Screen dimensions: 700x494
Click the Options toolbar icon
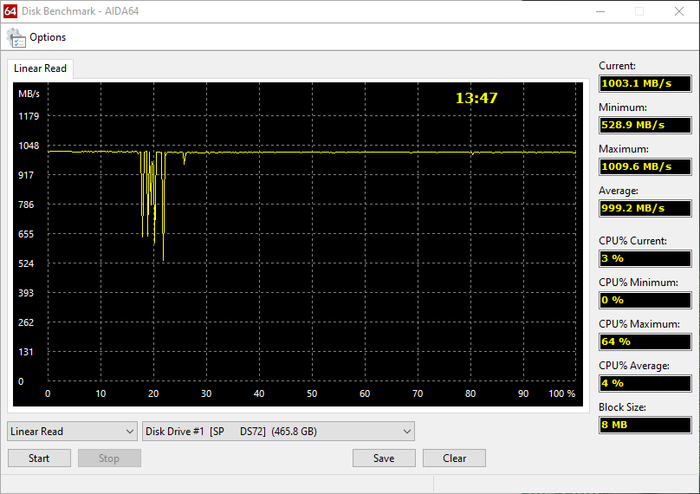tap(16, 38)
